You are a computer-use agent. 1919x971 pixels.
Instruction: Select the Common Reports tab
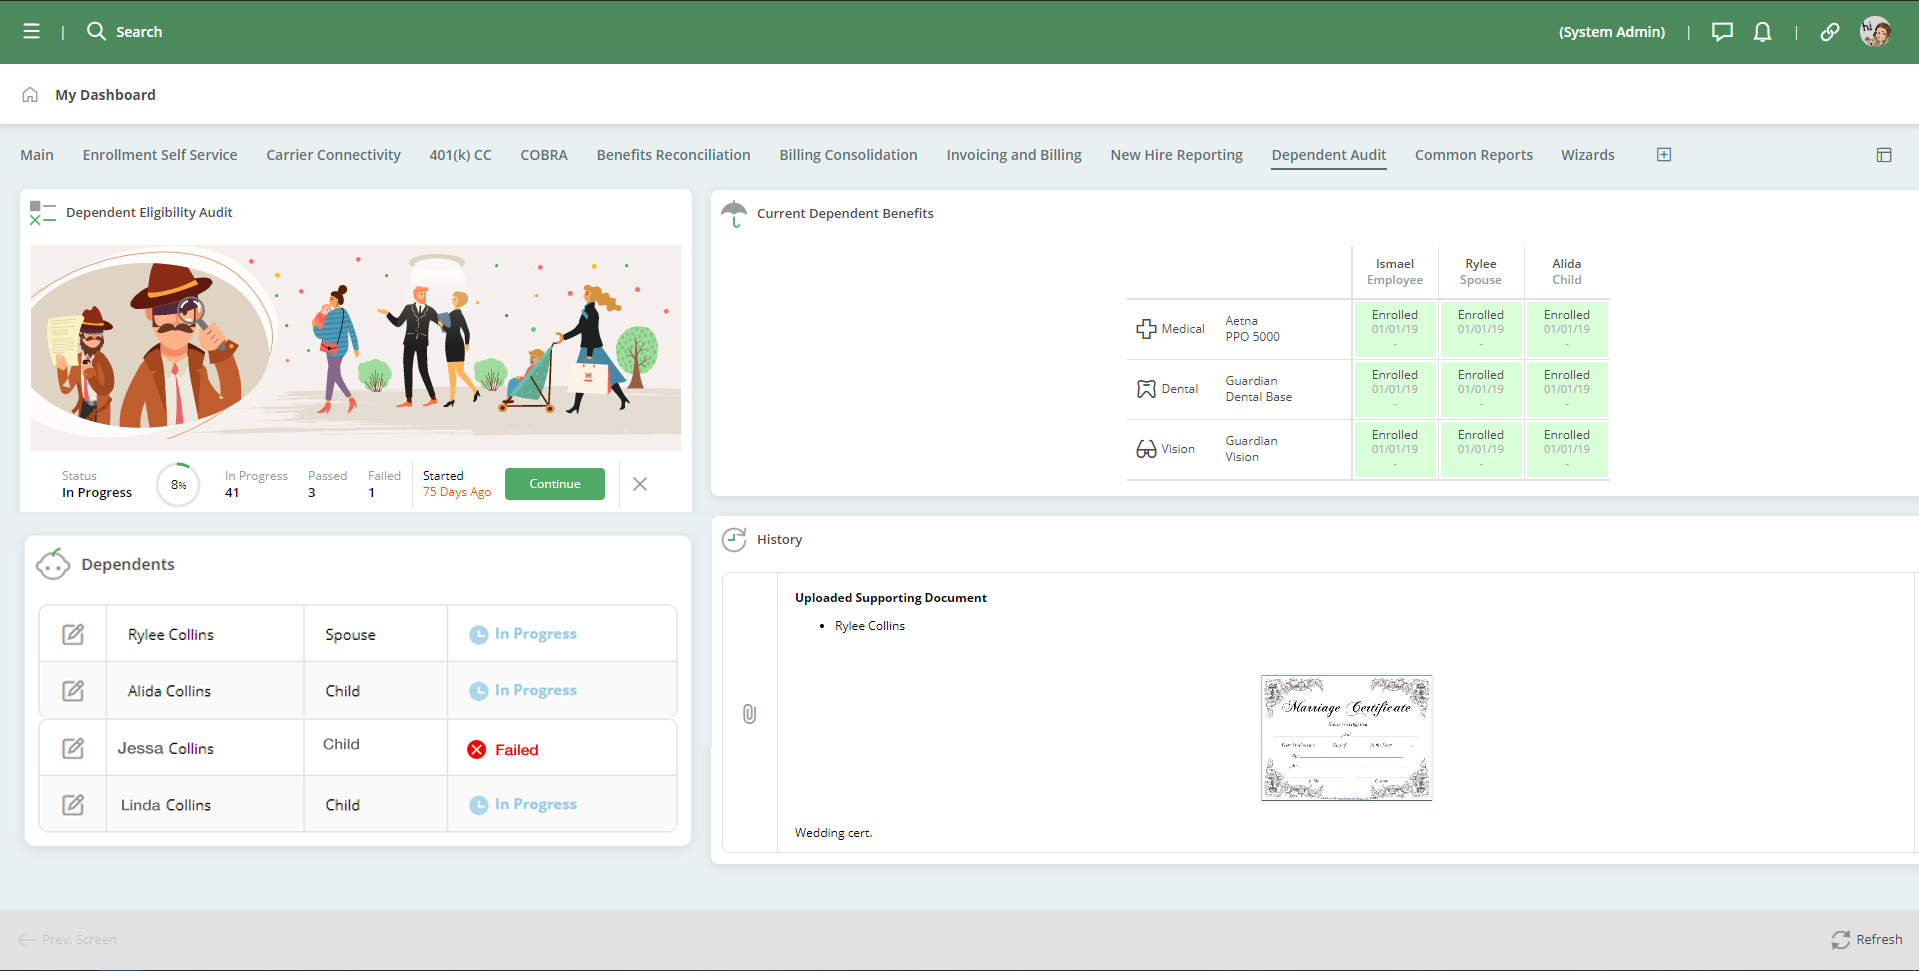click(x=1473, y=155)
